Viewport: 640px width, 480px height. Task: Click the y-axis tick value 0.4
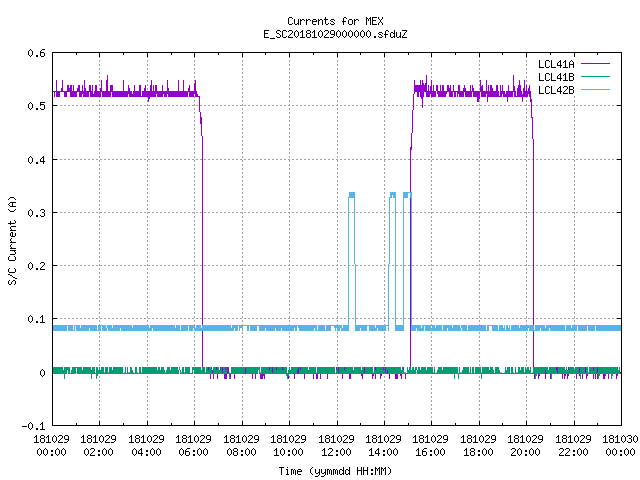click(x=36, y=160)
